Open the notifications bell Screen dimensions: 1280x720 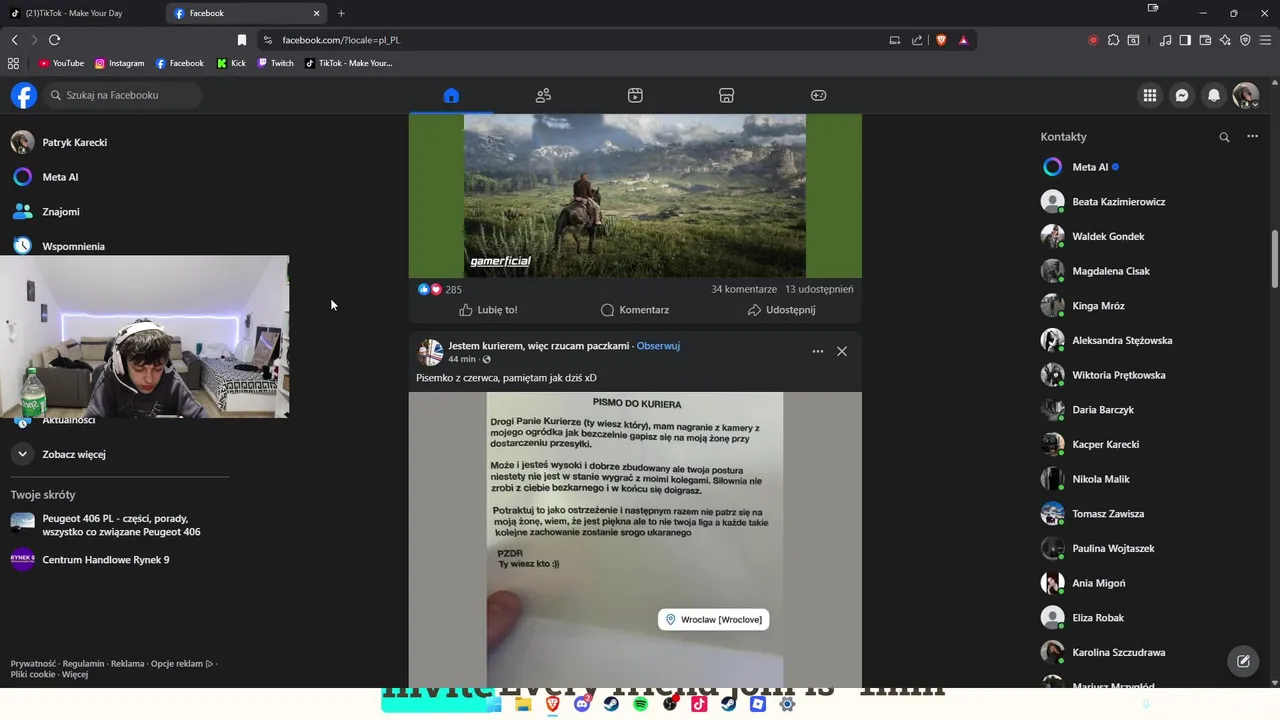click(x=1214, y=95)
